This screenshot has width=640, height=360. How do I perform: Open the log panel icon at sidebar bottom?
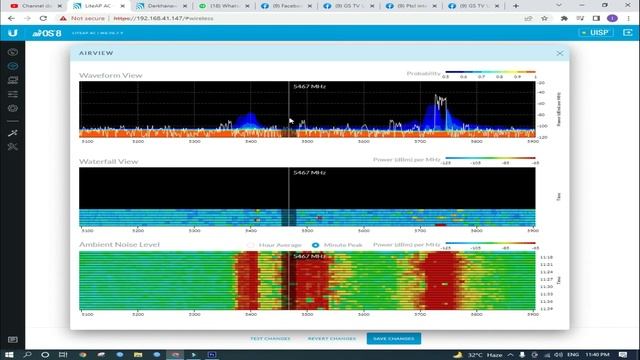13,340
